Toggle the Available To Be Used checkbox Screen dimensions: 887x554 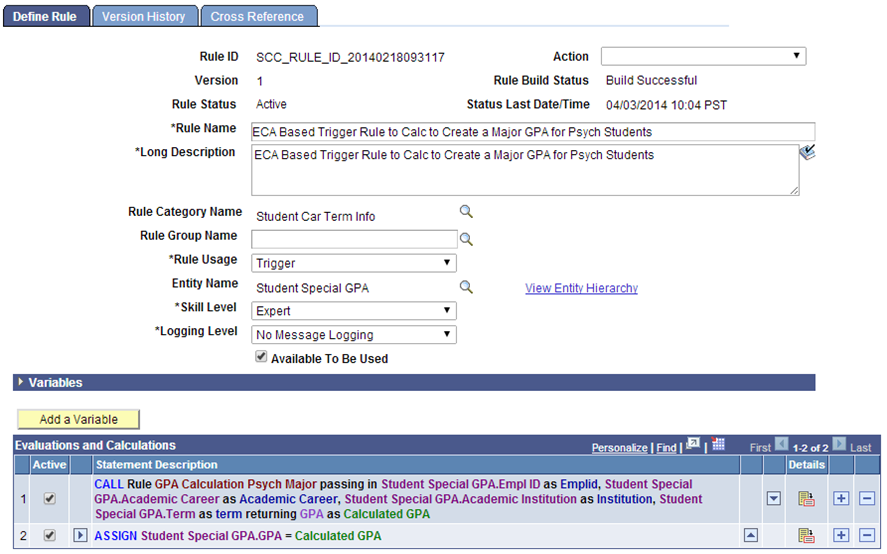[x=261, y=357]
